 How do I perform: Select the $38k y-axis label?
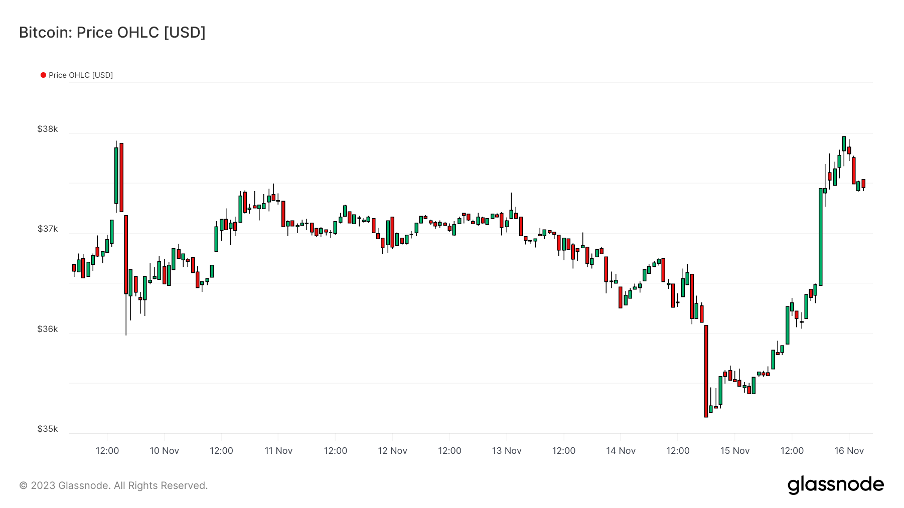click(x=48, y=130)
